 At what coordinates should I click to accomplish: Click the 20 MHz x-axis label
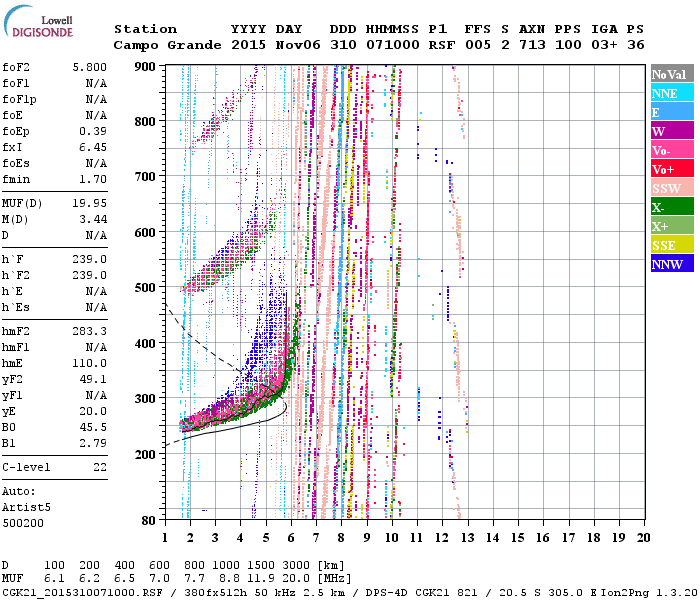point(643,538)
